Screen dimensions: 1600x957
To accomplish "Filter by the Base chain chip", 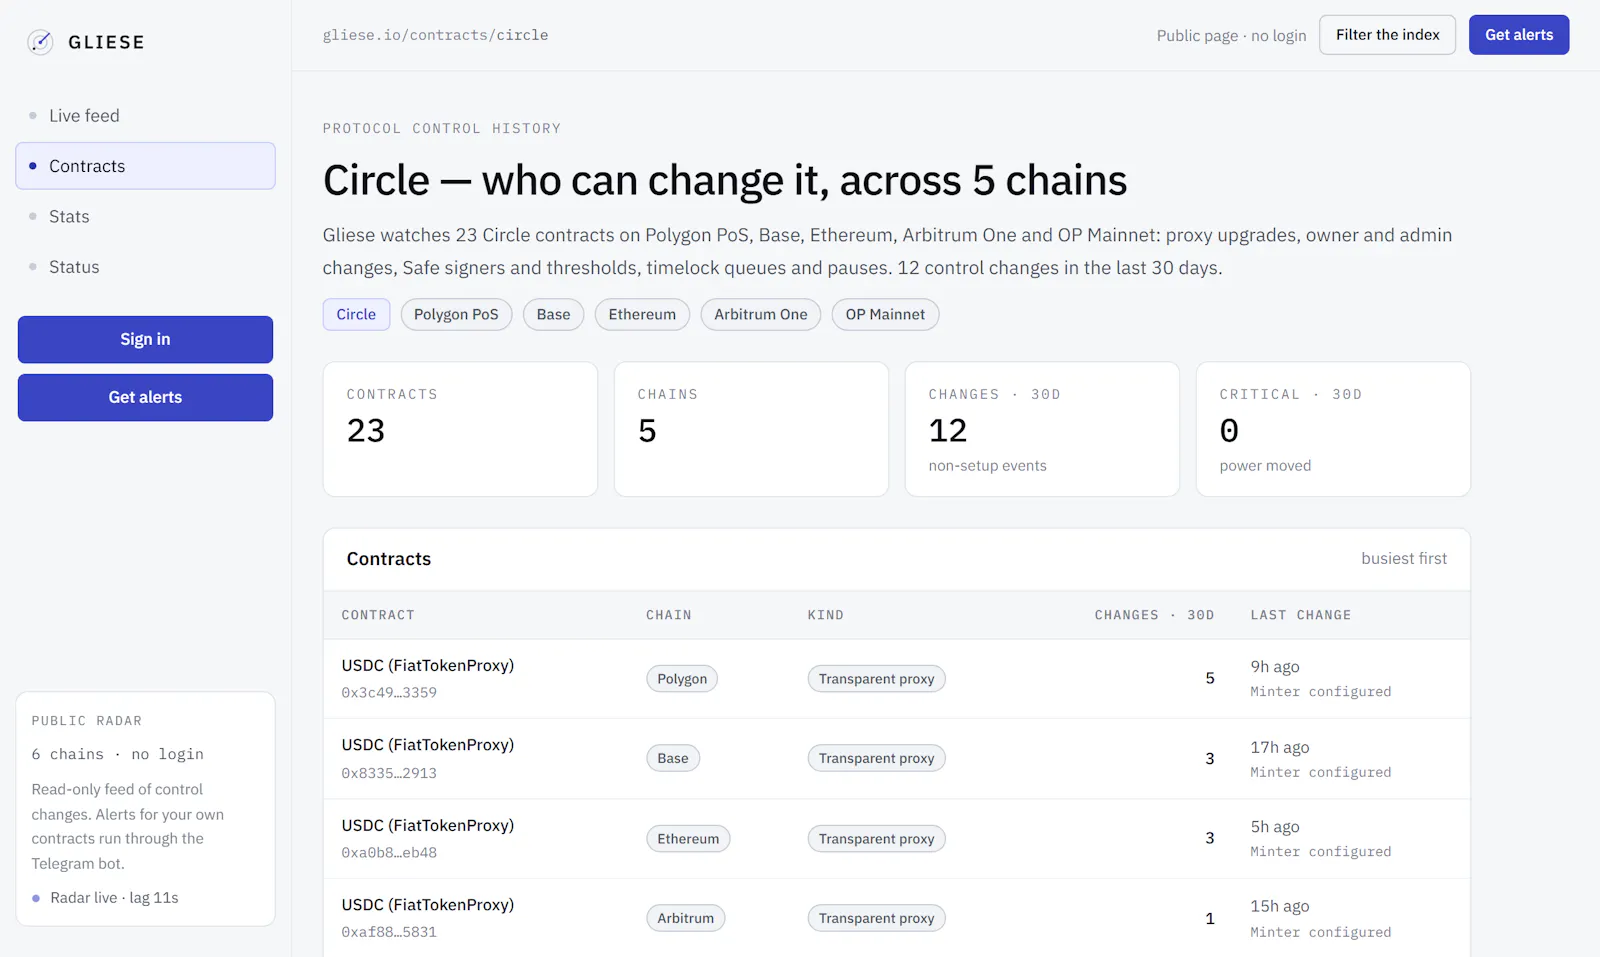I will pyautogui.click(x=553, y=314).
